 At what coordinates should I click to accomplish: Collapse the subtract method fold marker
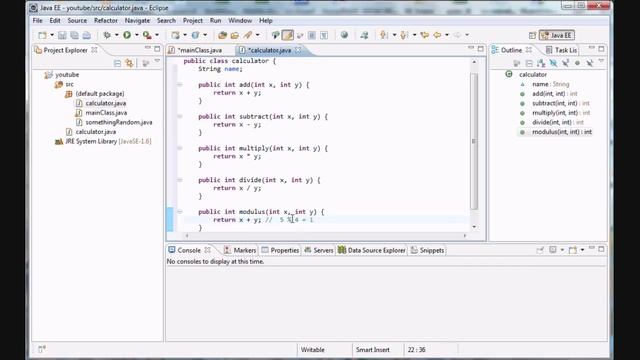pyautogui.click(x=180, y=116)
